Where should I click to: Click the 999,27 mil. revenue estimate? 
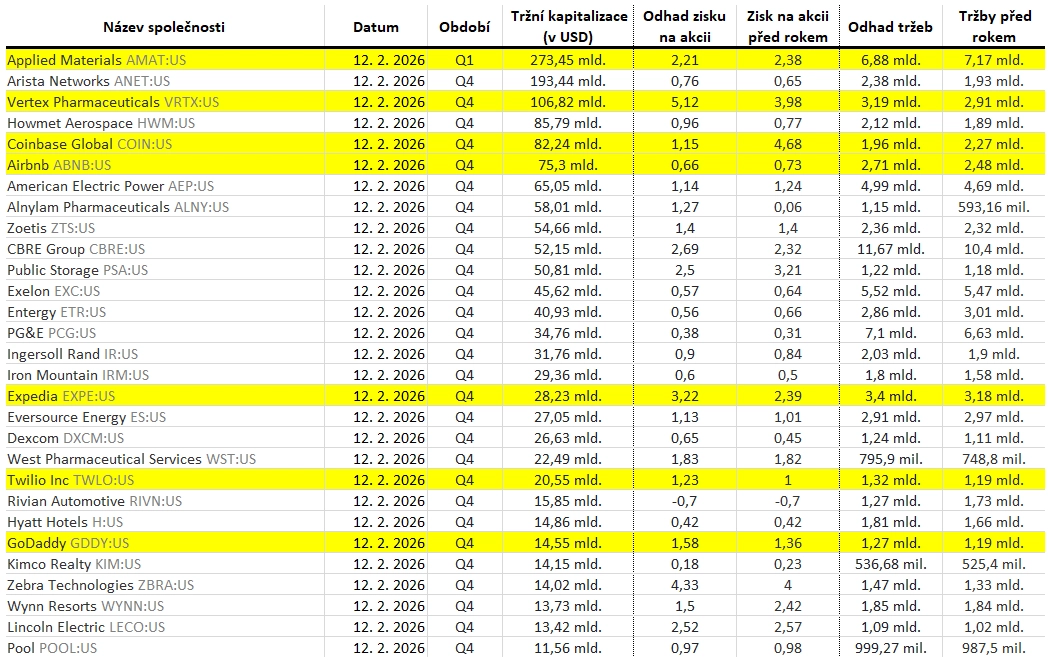[x=890, y=648]
